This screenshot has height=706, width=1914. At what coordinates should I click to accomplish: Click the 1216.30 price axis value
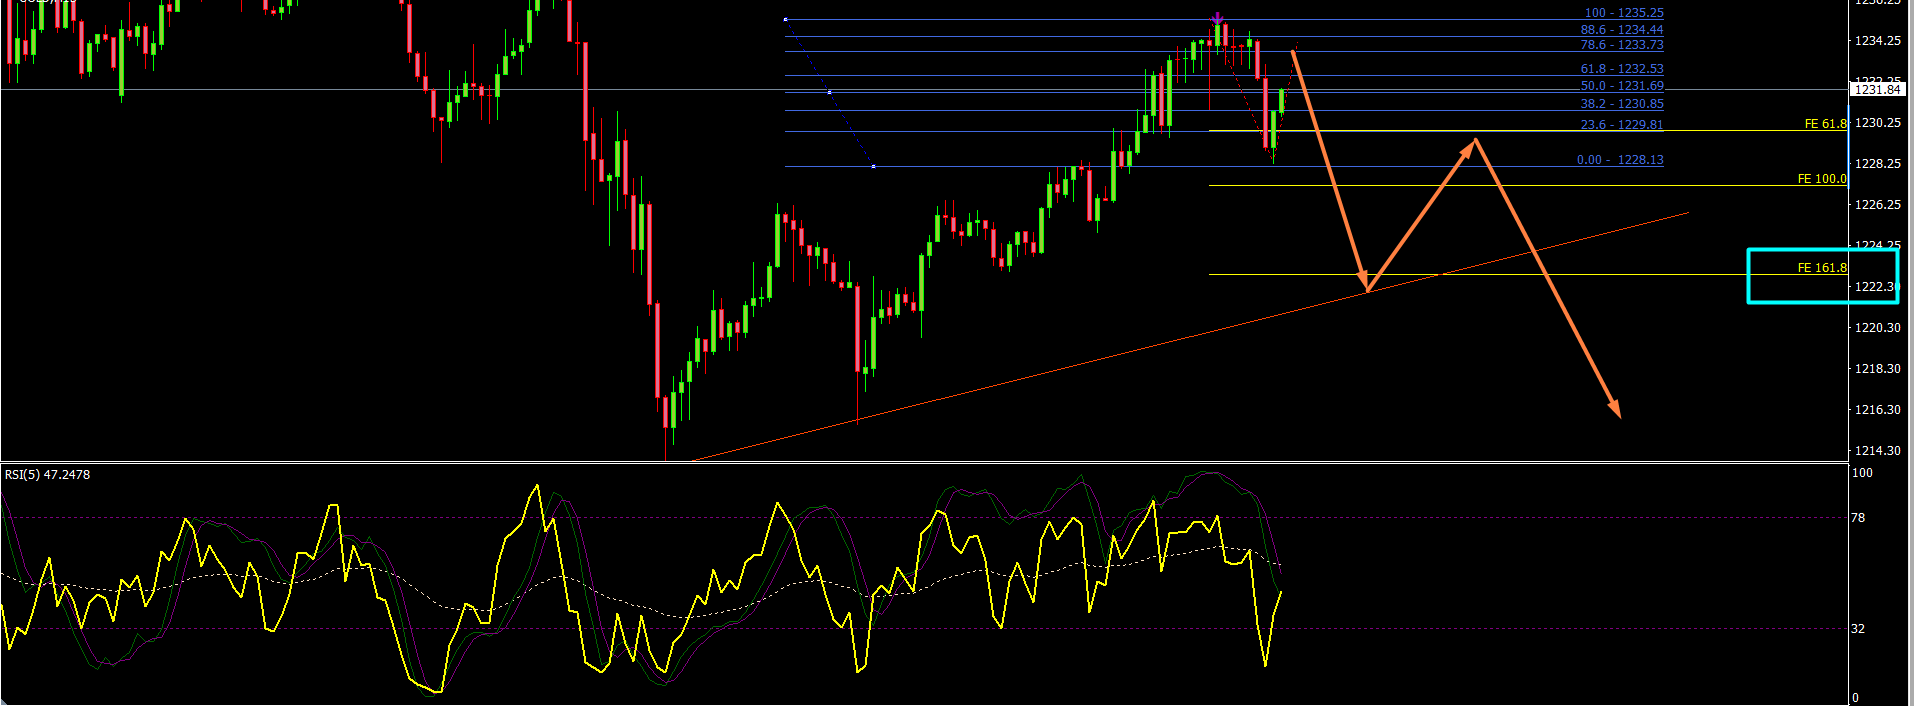1877,410
